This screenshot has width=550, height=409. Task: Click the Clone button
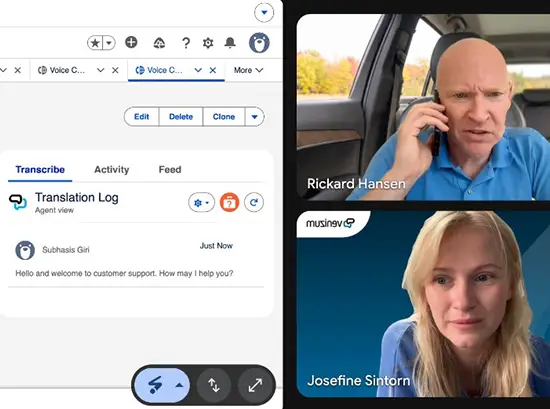click(x=224, y=116)
